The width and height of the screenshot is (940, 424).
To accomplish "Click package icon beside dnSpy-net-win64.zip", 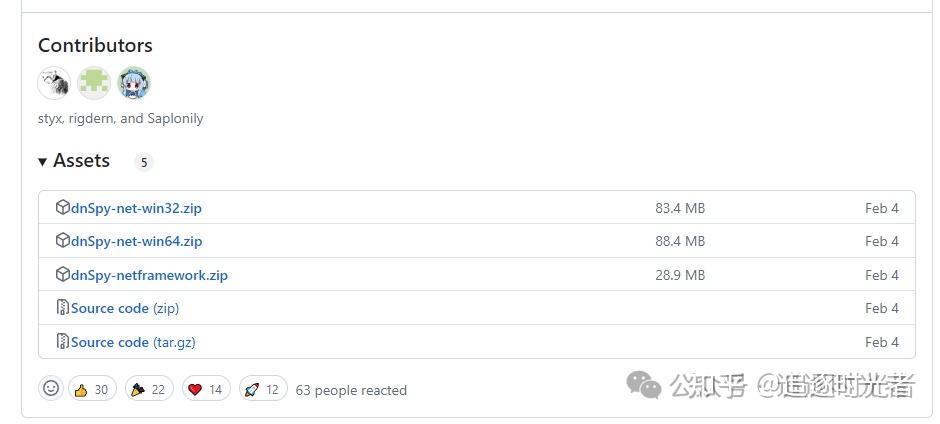I will click(x=63, y=241).
